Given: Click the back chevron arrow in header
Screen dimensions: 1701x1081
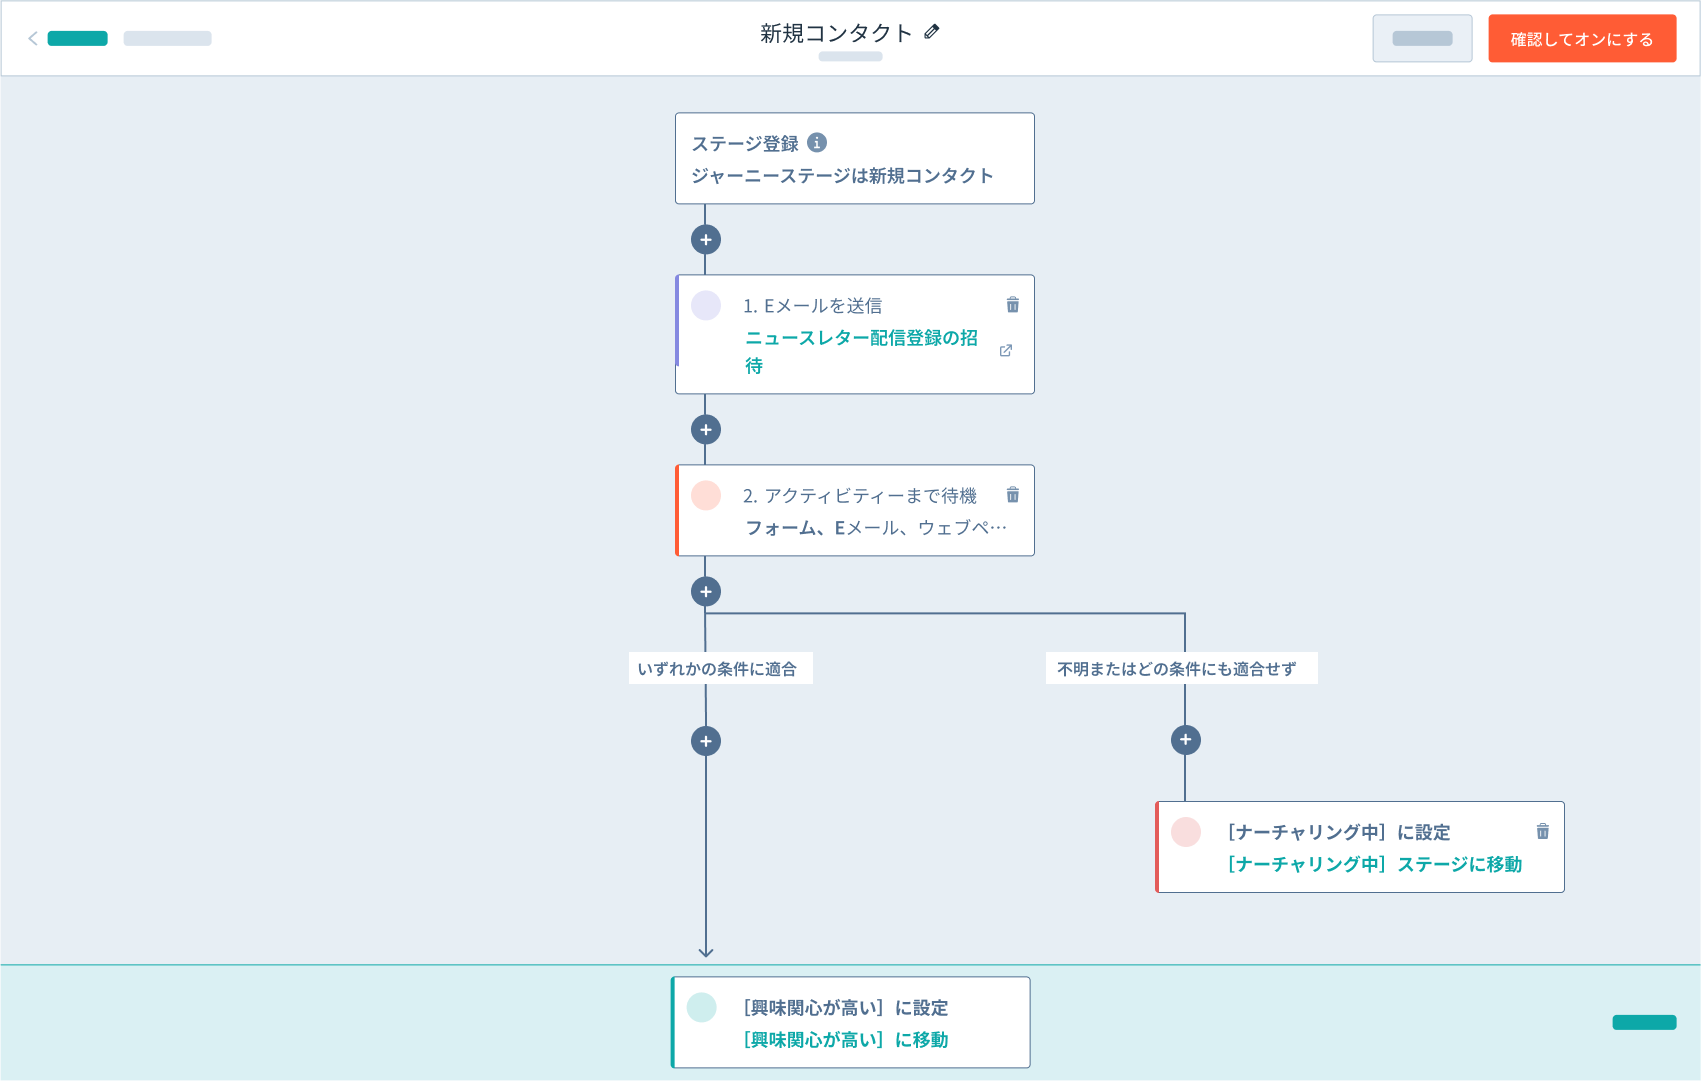Looking at the screenshot, I should coord(33,38).
